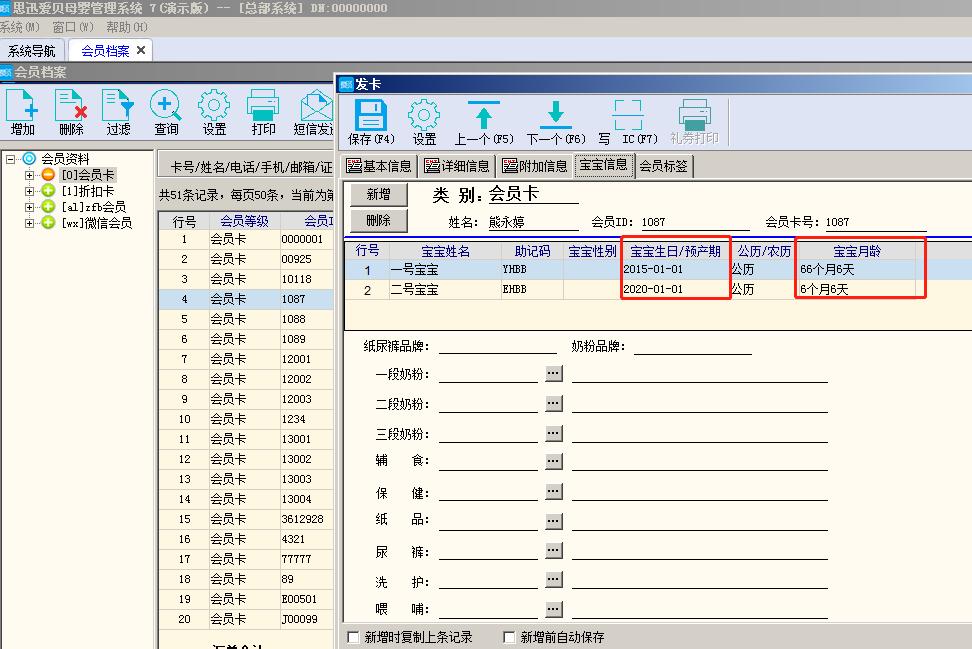Collapse the 会员资料 root node
Image resolution: width=972 pixels, height=649 pixels.
click(x=8, y=159)
